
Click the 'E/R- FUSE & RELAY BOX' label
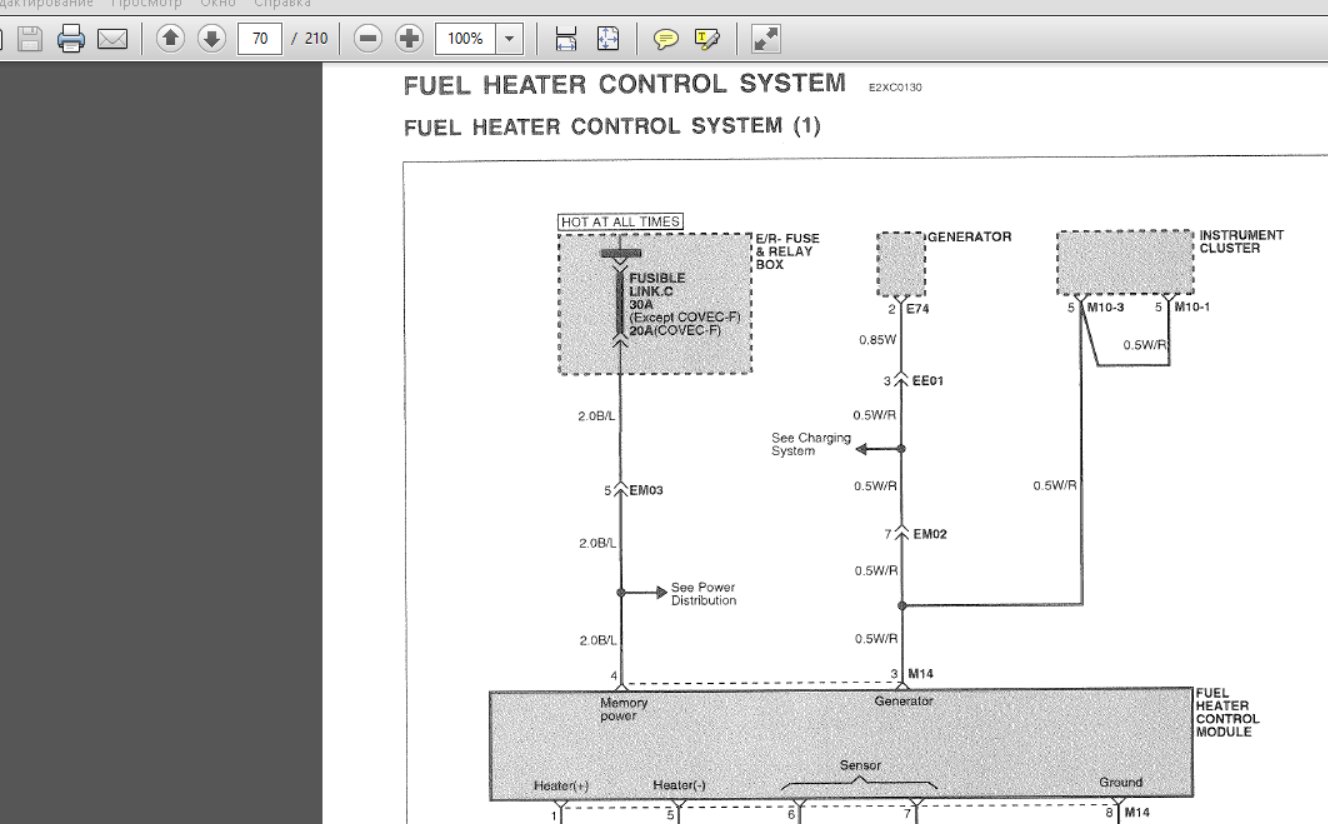(787, 251)
